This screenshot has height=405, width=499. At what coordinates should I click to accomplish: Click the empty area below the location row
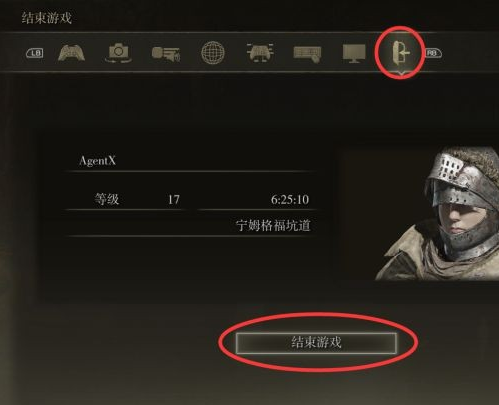(x=190, y=267)
